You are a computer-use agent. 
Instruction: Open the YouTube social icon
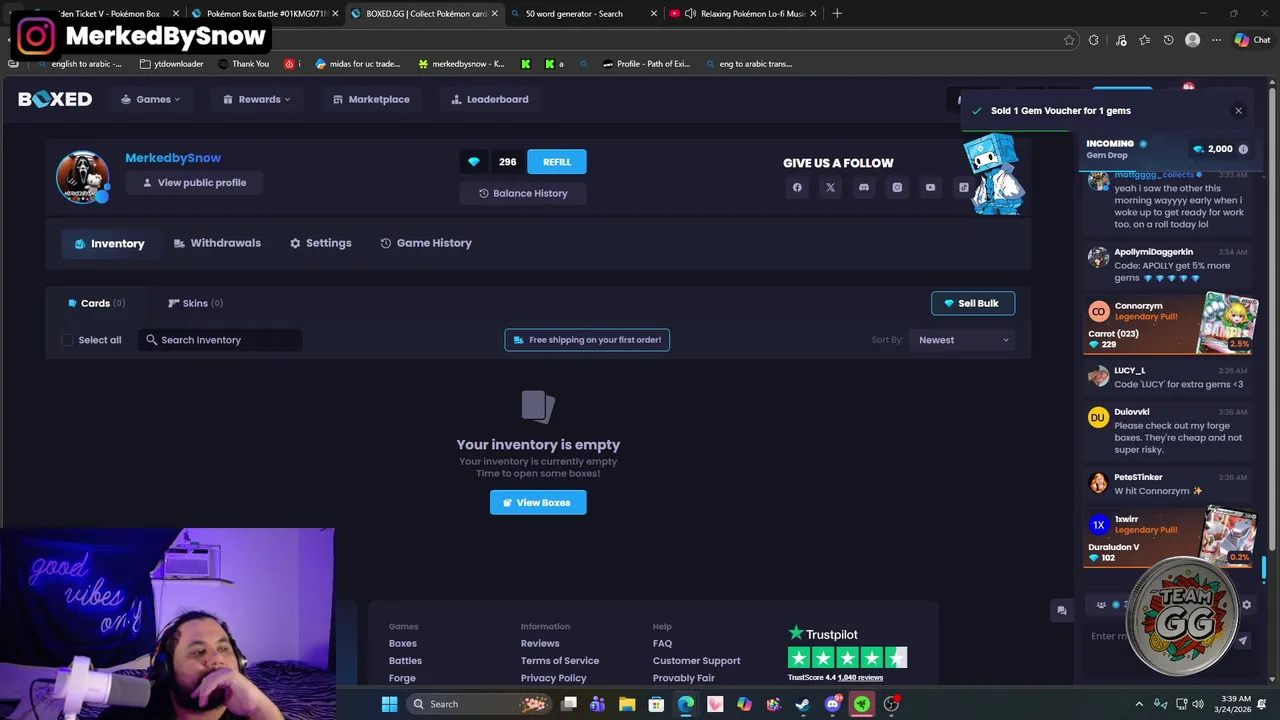tap(930, 187)
